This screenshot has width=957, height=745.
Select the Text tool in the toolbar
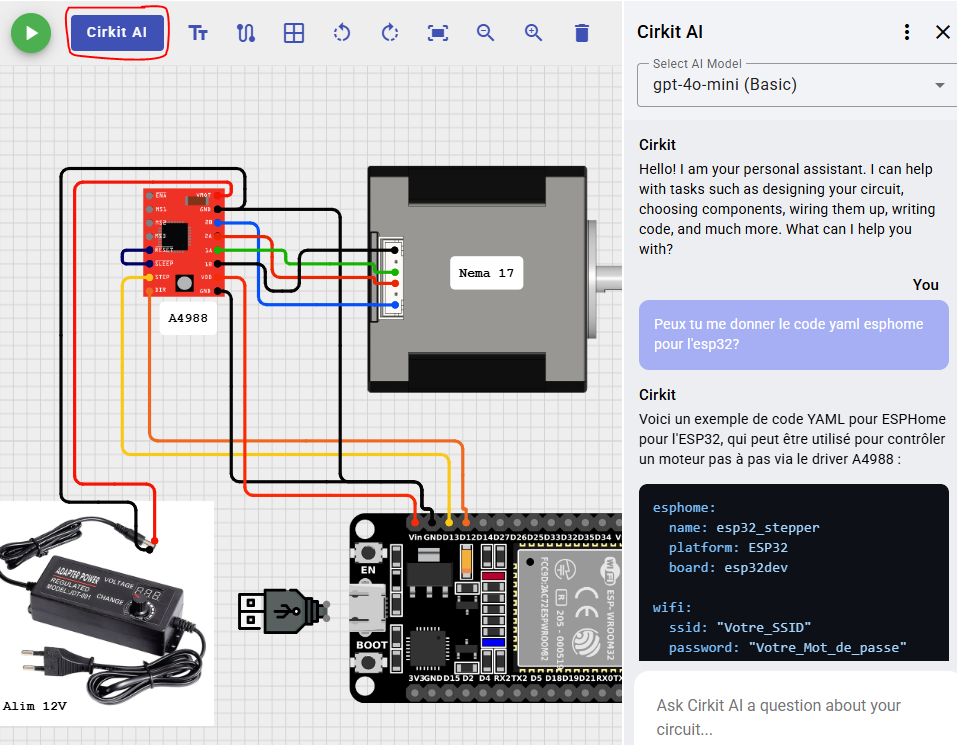click(198, 32)
